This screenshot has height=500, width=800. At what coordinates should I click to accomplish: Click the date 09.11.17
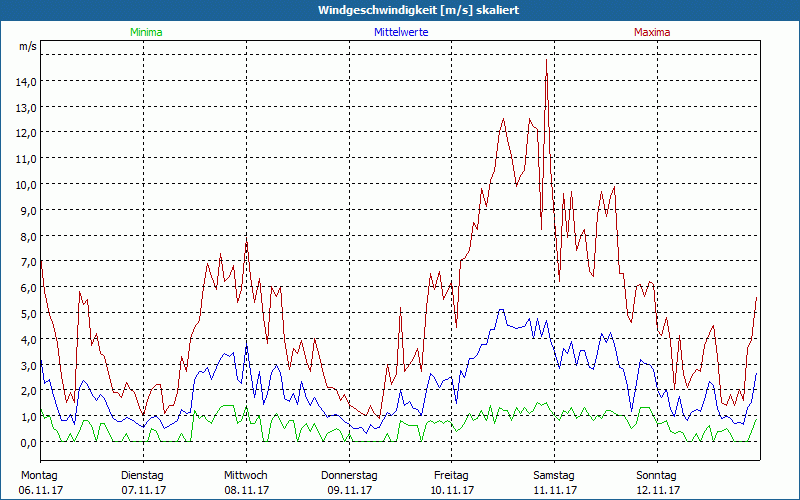tap(349, 490)
